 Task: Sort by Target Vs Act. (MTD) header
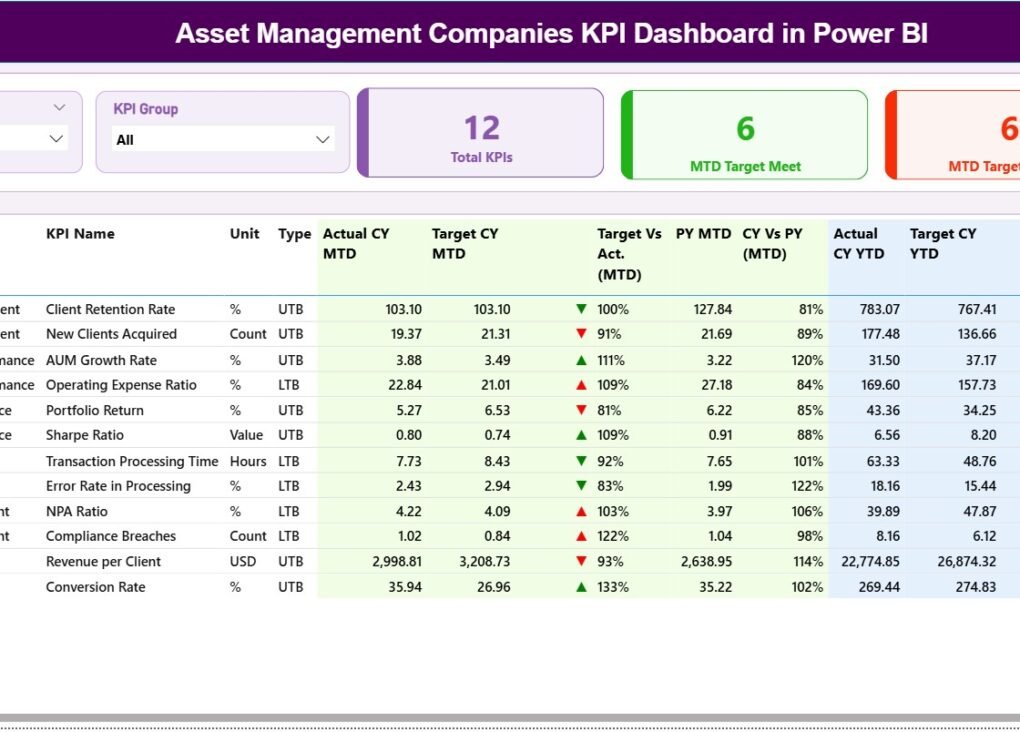click(629, 254)
